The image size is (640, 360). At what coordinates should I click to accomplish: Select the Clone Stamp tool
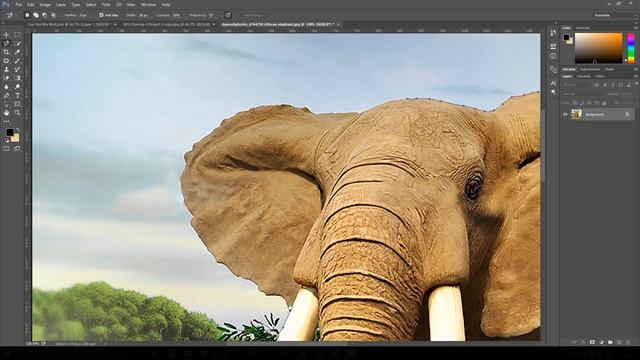click(6, 69)
